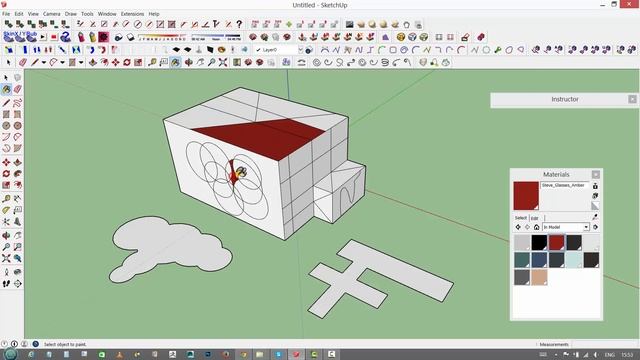Open the File menu
Image resolution: width=640 pixels, height=360 pixels.
[x=6, y=14]
